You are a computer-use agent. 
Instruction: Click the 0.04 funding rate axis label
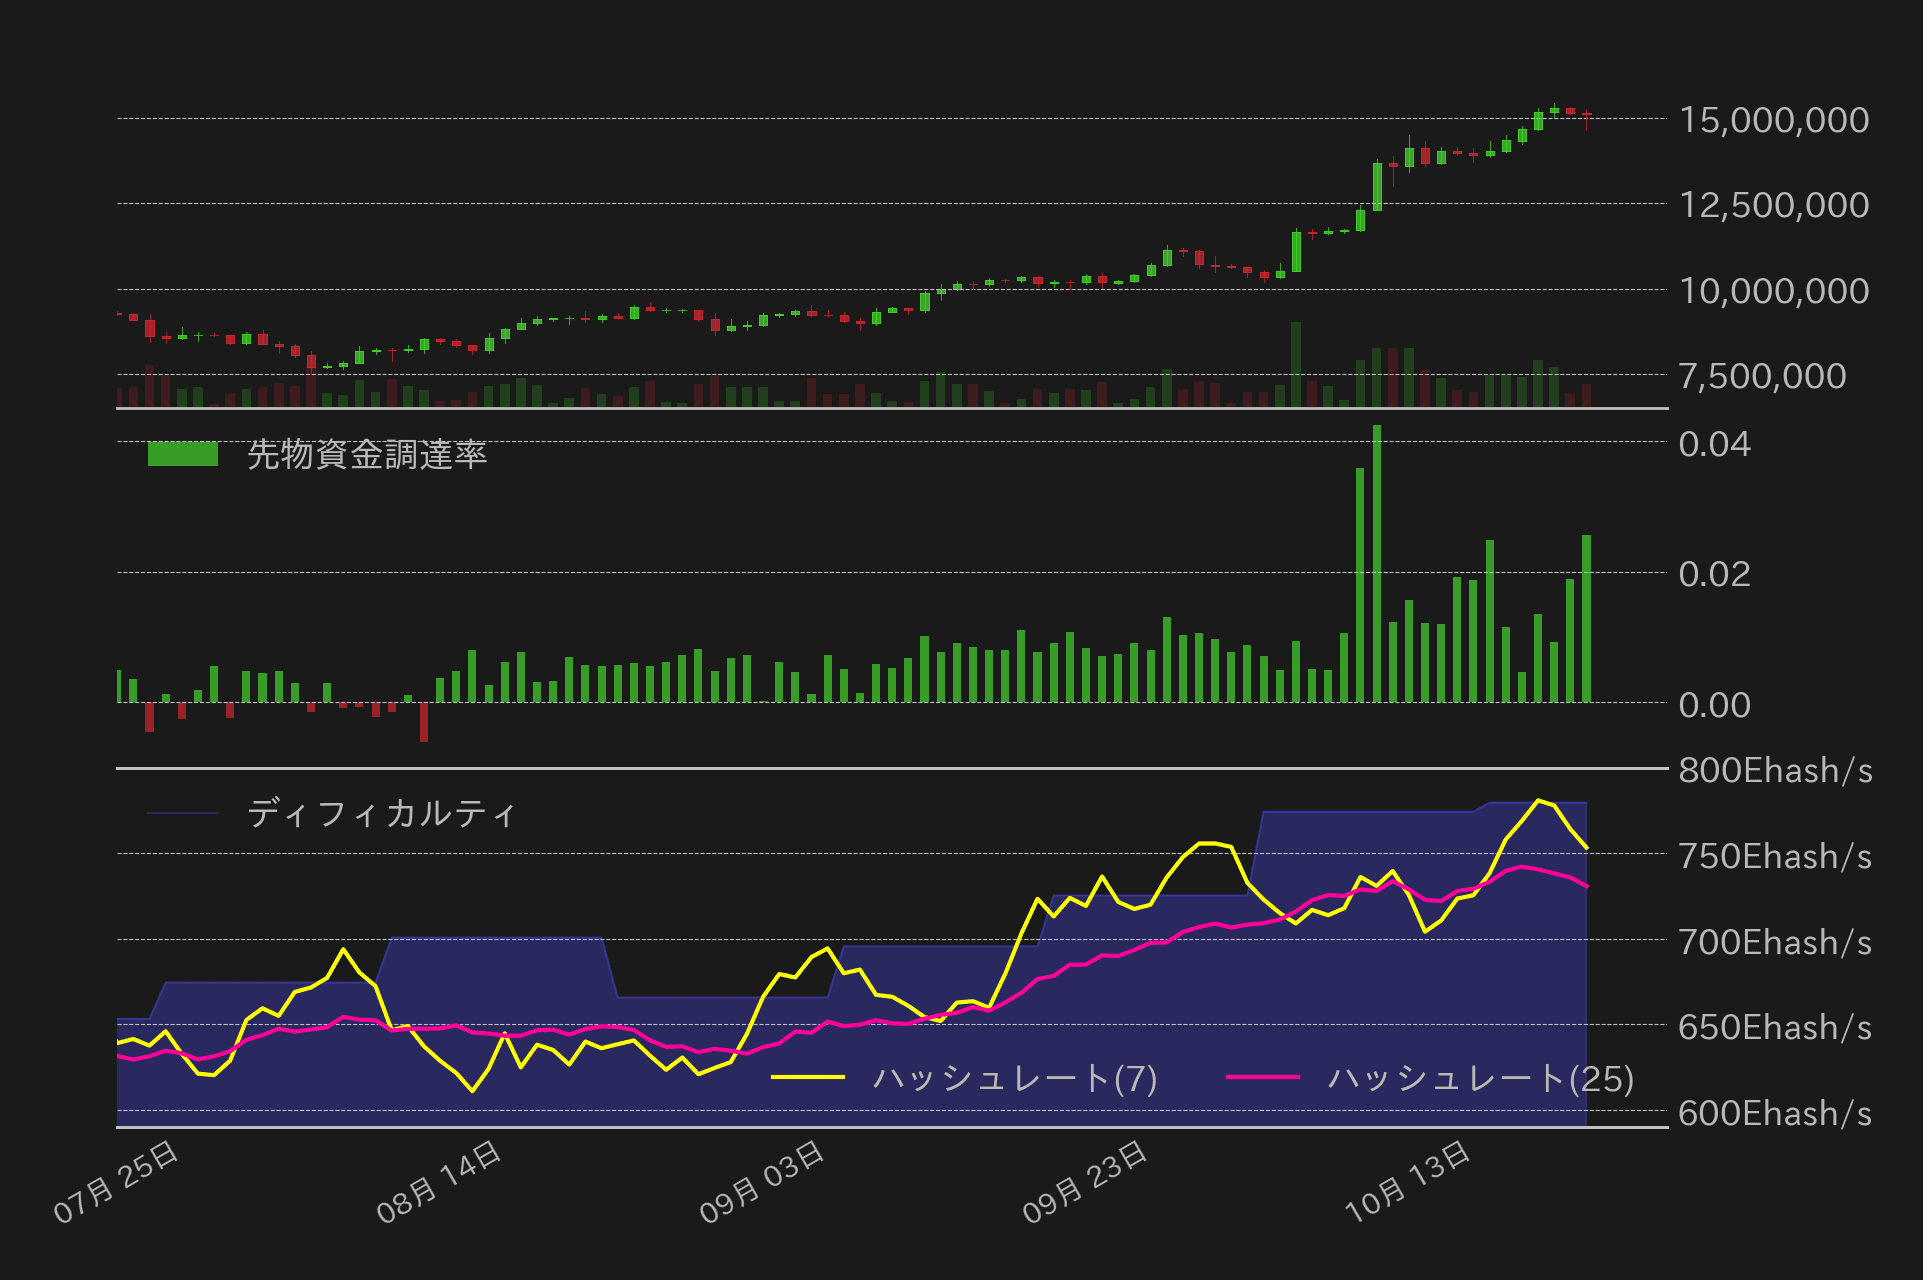[x=1714, y=444]
